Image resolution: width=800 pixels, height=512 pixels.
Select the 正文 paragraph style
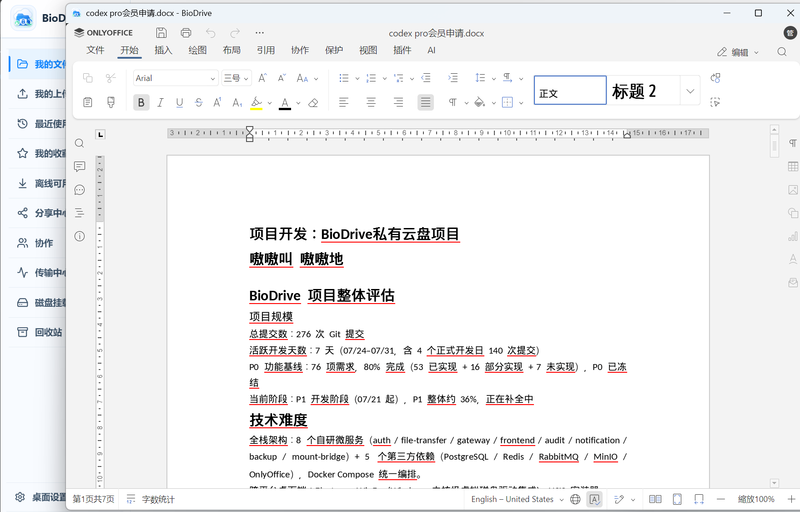click(x=570, y=90)
